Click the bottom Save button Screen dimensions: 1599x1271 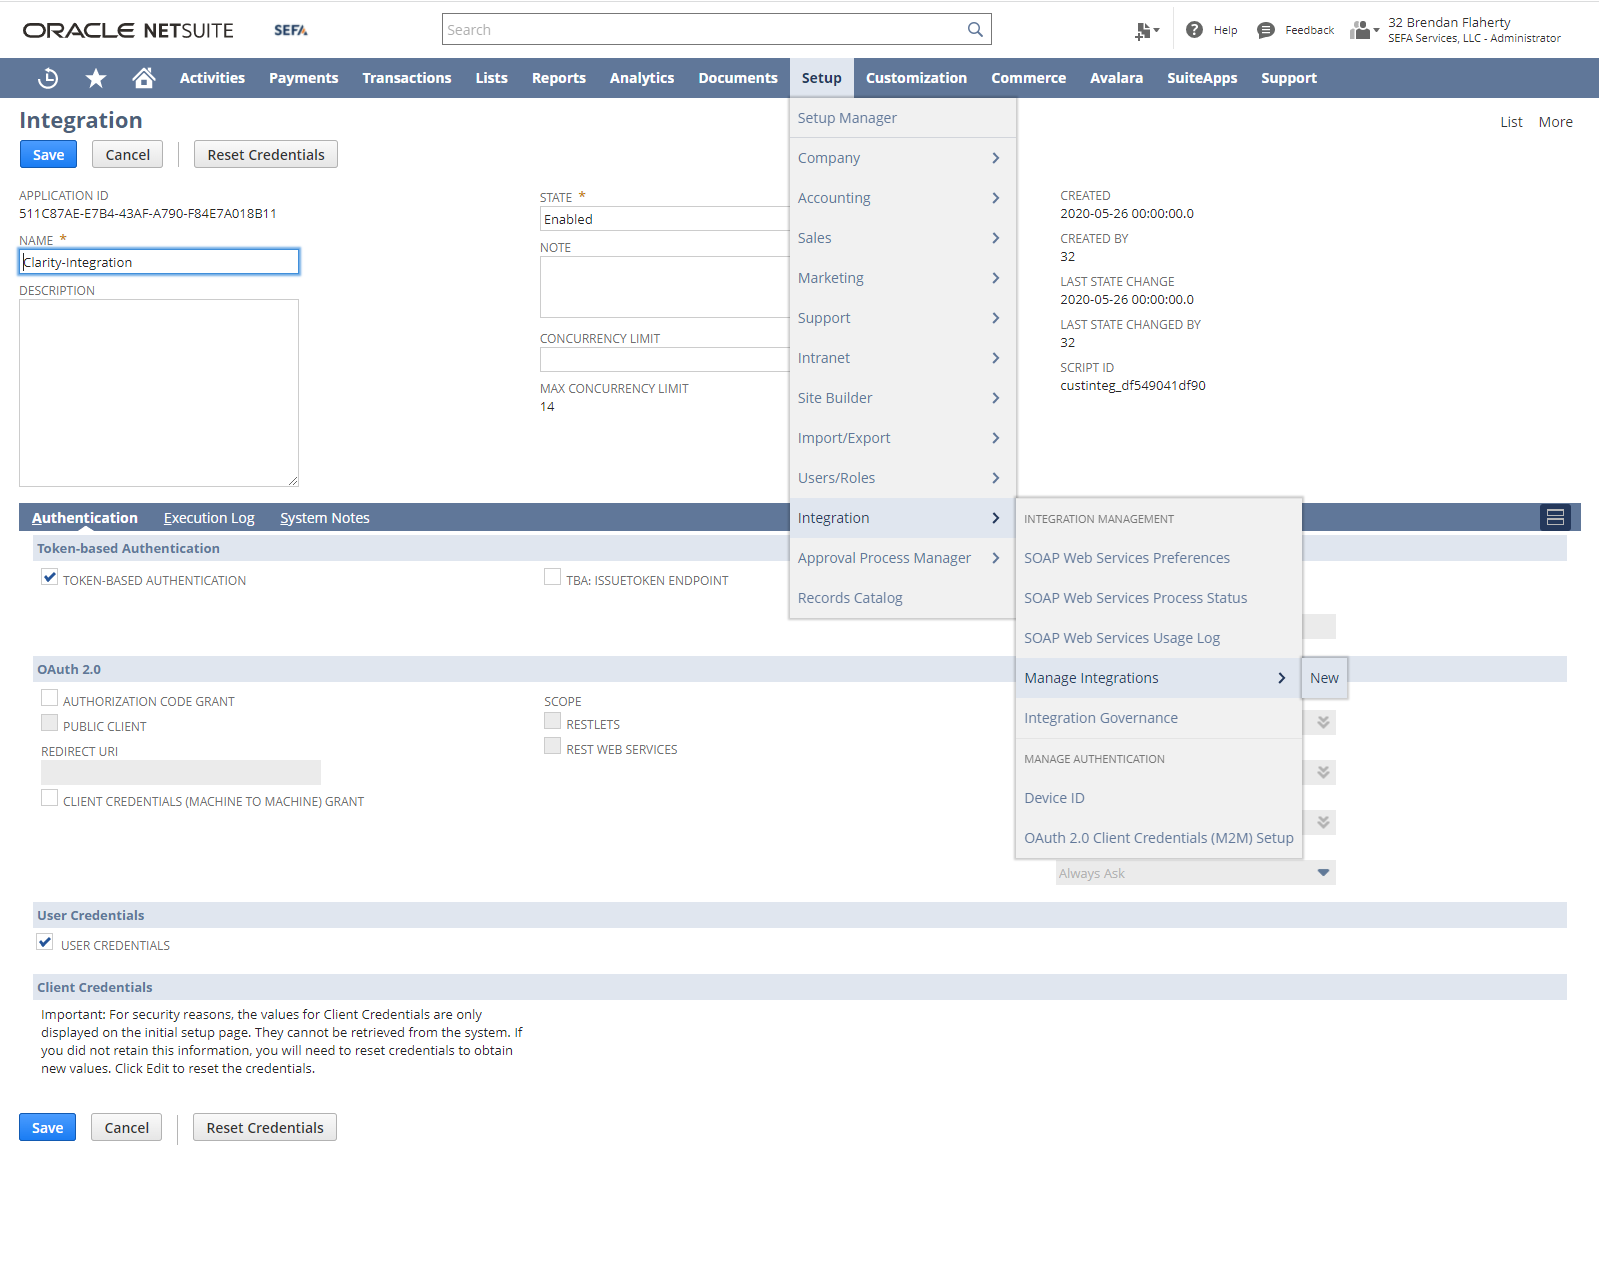pos(47,1128)
